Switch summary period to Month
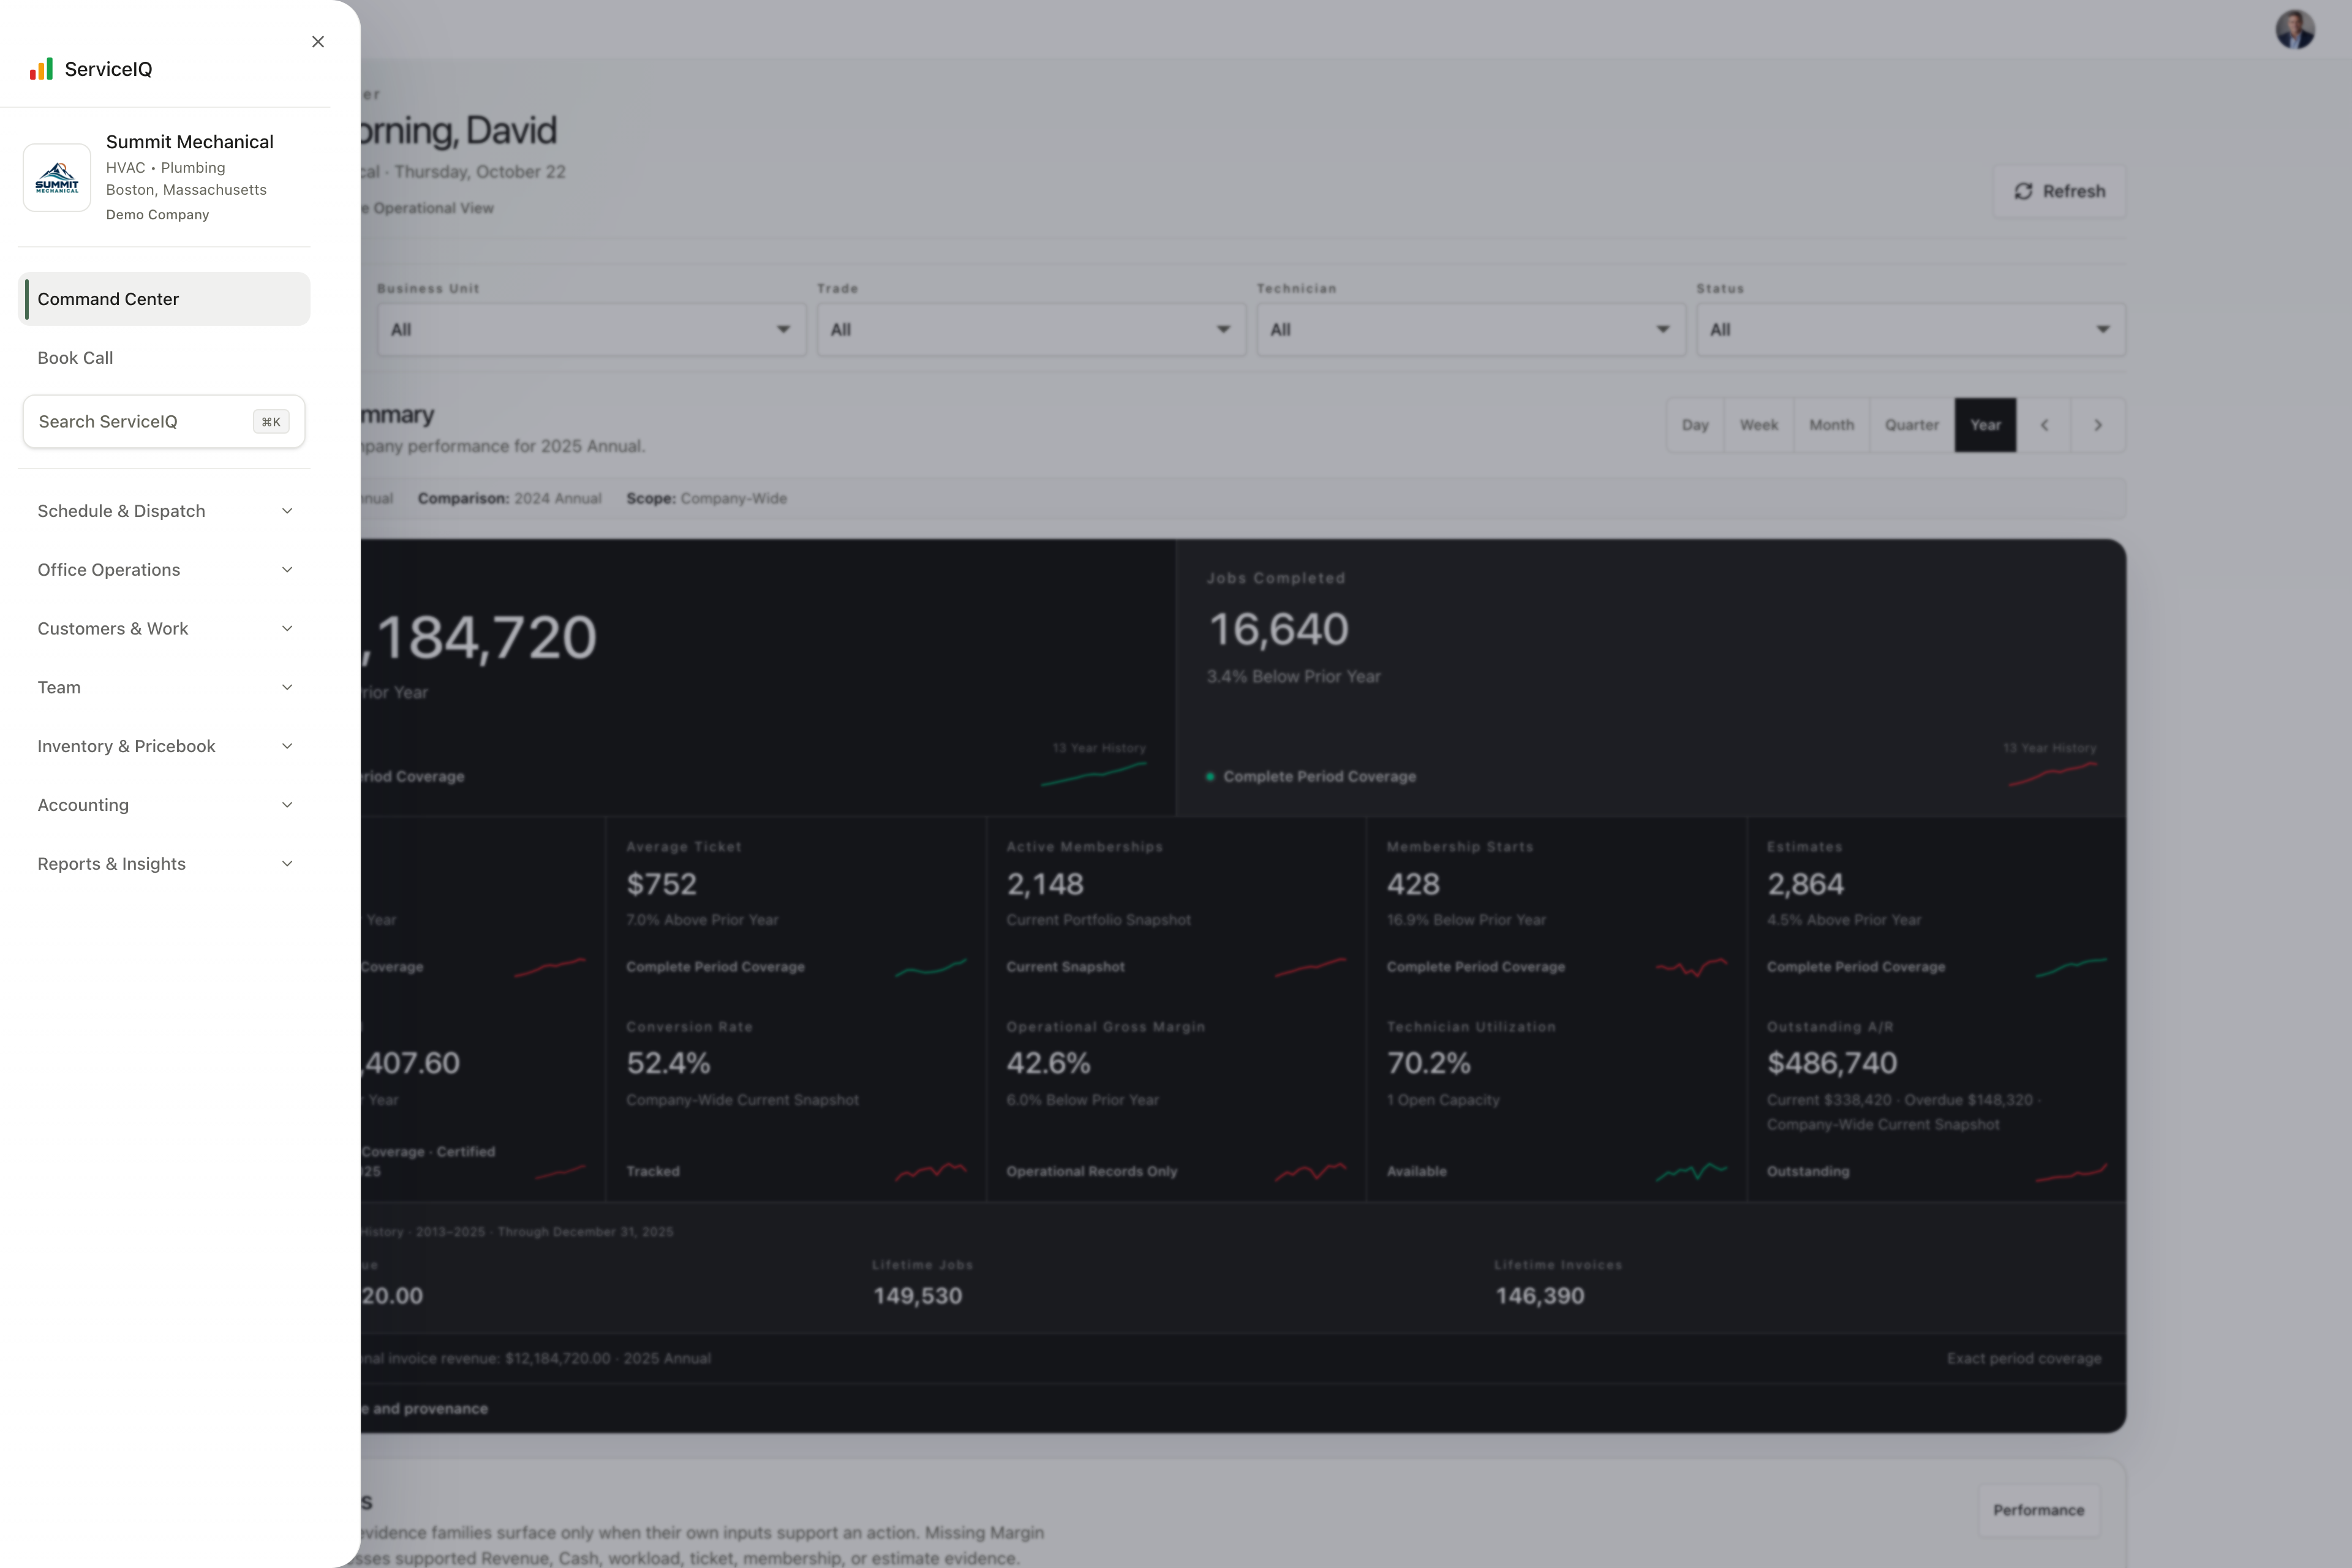The image size is (2352, 1568). [x=1831, y=425]
